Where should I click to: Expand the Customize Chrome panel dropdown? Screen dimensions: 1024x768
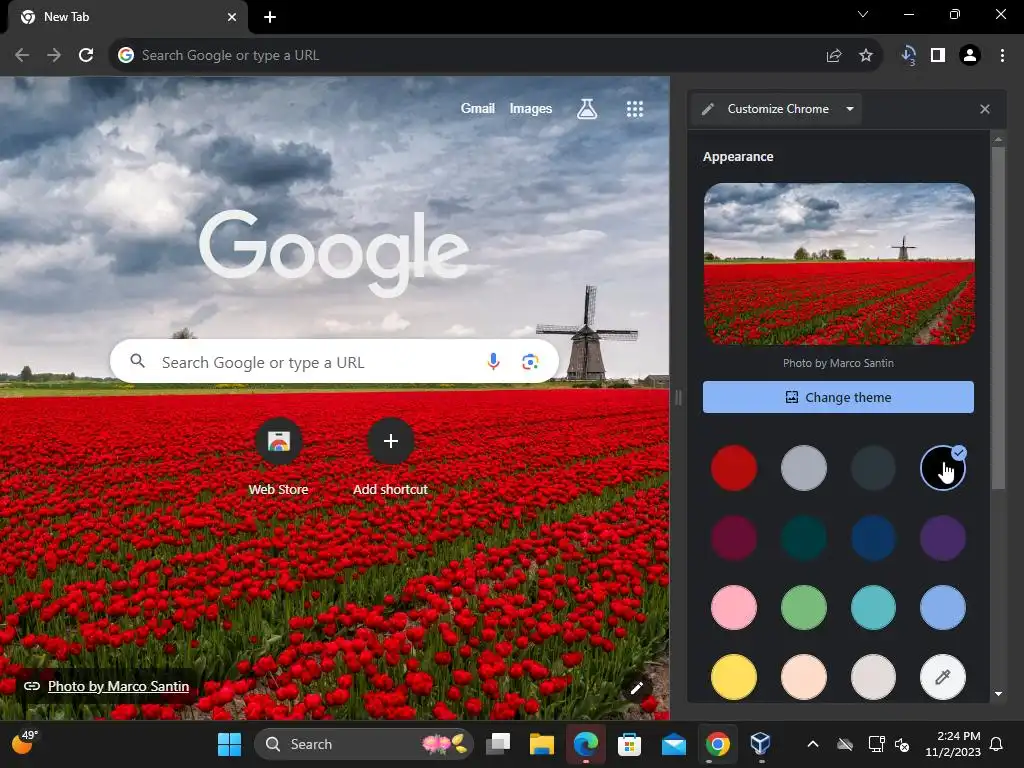click(850, 109)
